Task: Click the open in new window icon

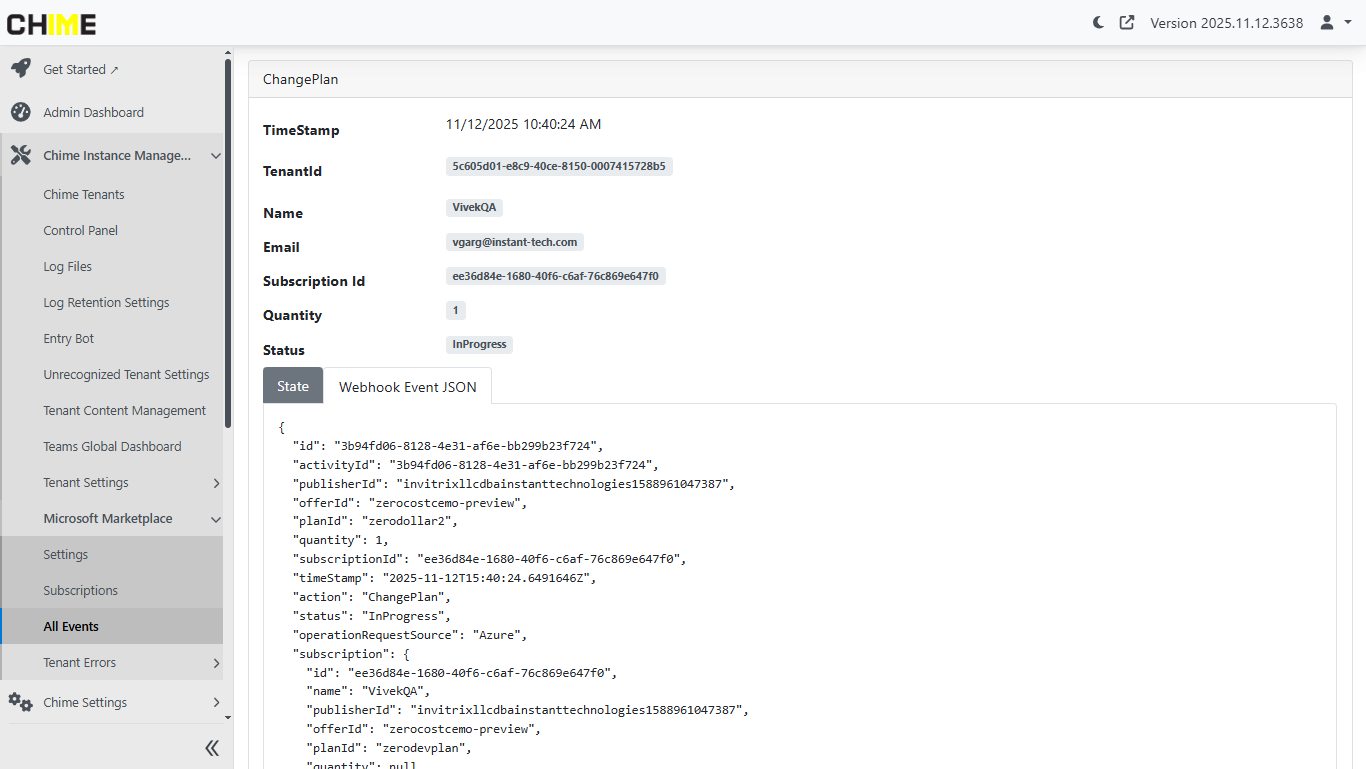Action: 1127,22
